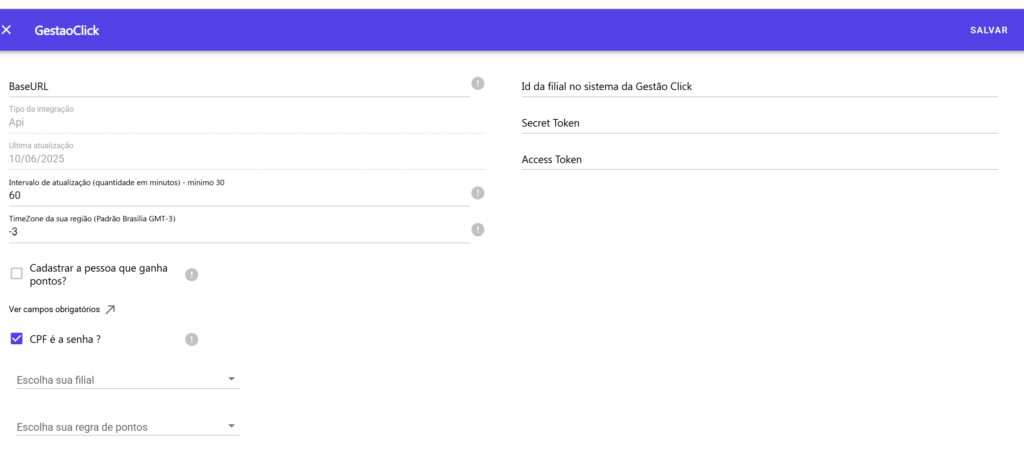Click the arrow icon after 'Ver campos obrigatórios'

[x=111, y=309]
